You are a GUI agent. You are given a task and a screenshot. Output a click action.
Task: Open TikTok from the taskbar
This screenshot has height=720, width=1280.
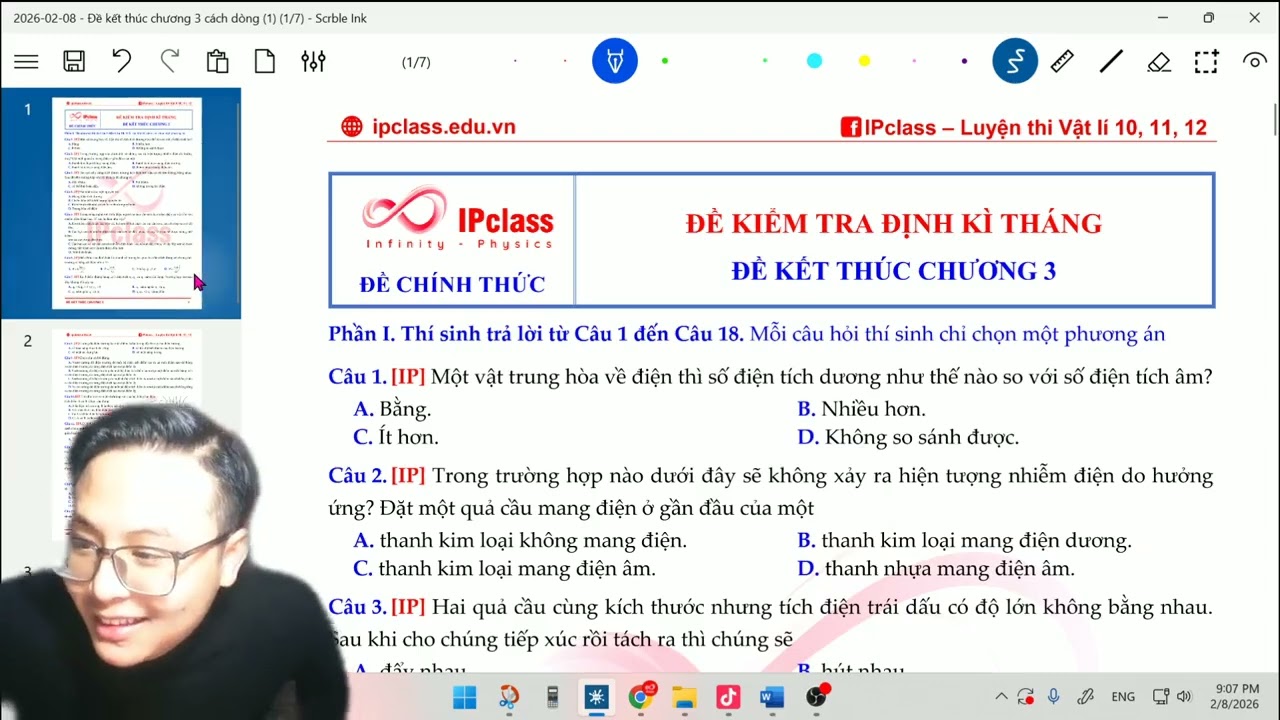tap(728, 696)
